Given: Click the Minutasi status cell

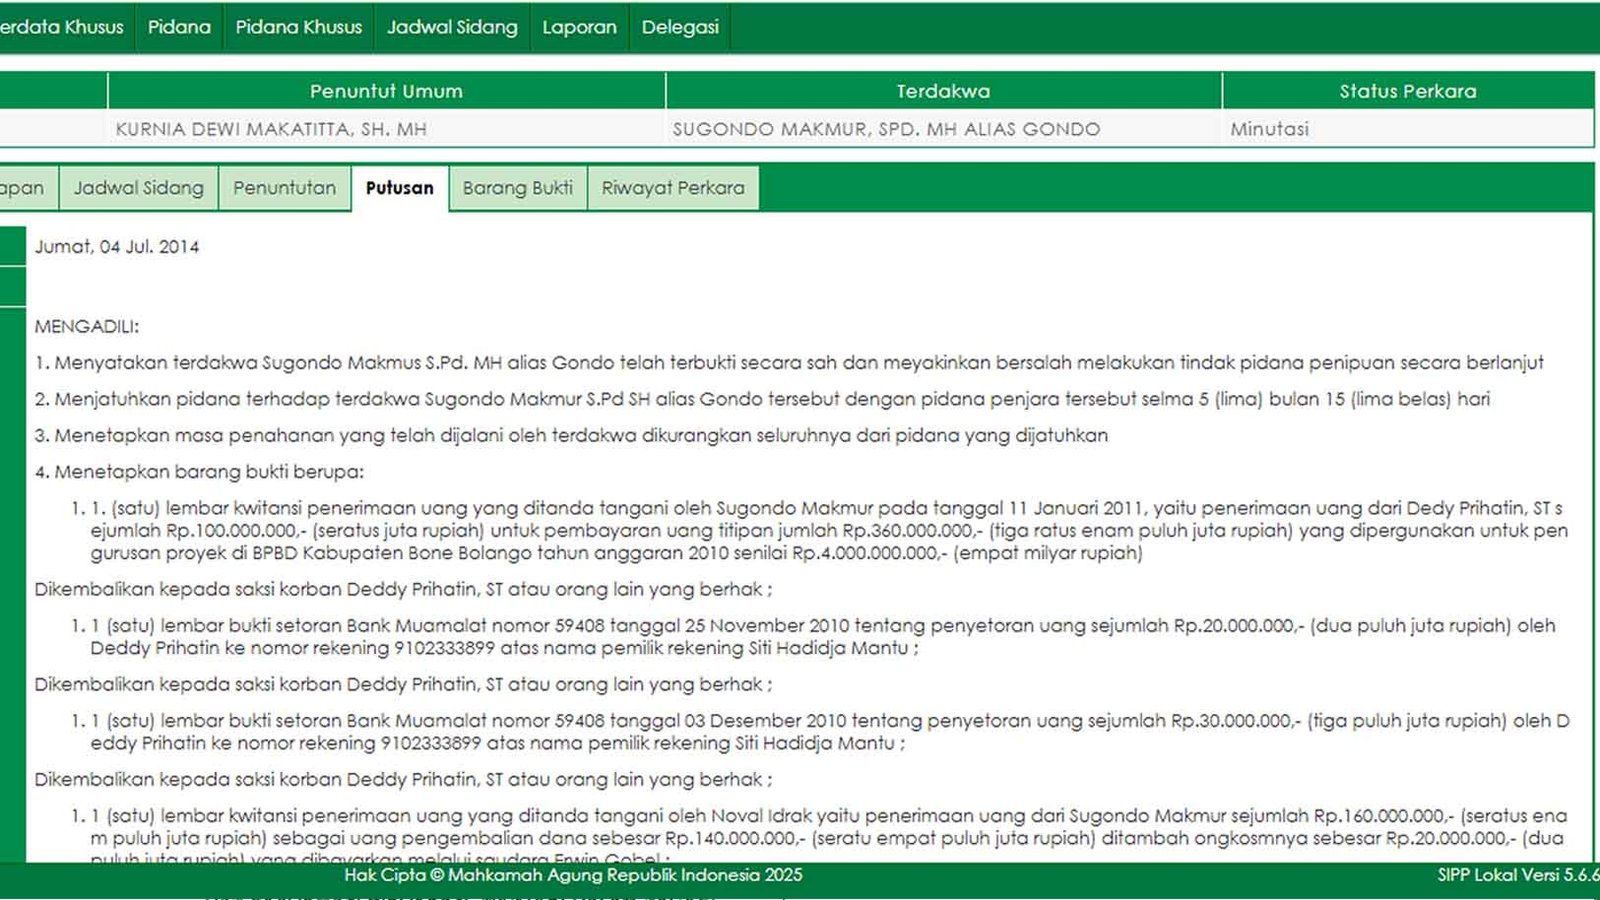Looking at the screenshot, I should pos(1269,129).
